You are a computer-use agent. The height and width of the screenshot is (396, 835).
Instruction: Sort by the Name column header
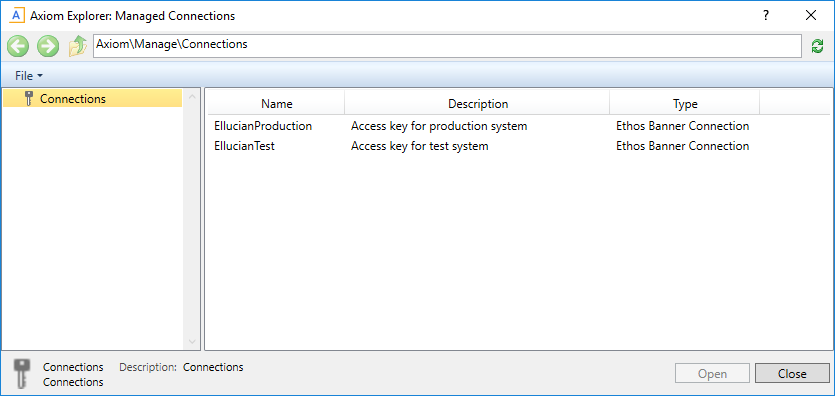276,104
